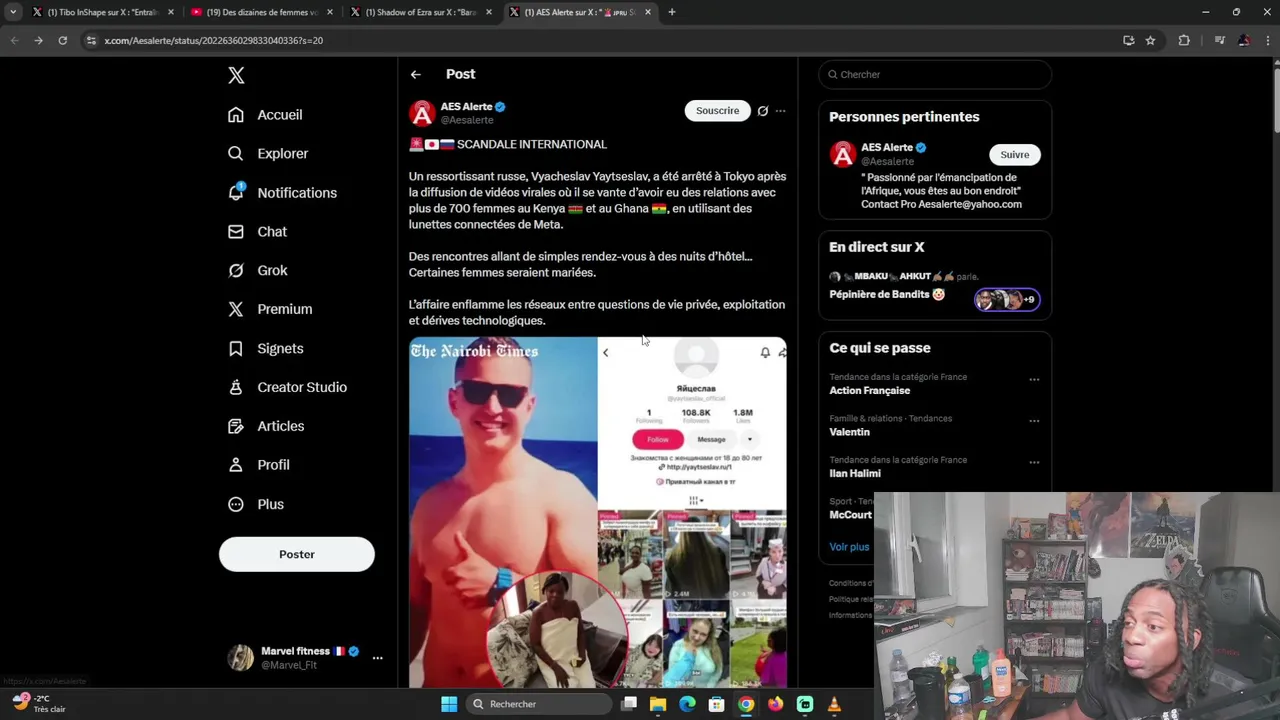
Task: Click the Poster button
Action: [297, 554]
